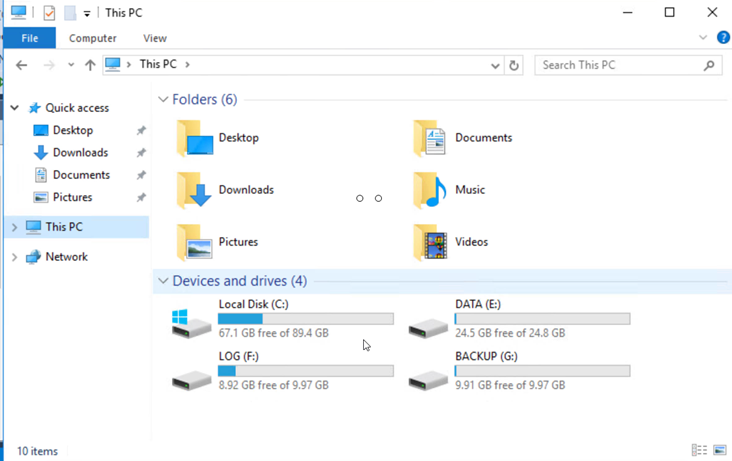Select the BACKUP (G:) drive icon
Image resolution: width=732 pixels, height=461 pixels.
(428, 380)
